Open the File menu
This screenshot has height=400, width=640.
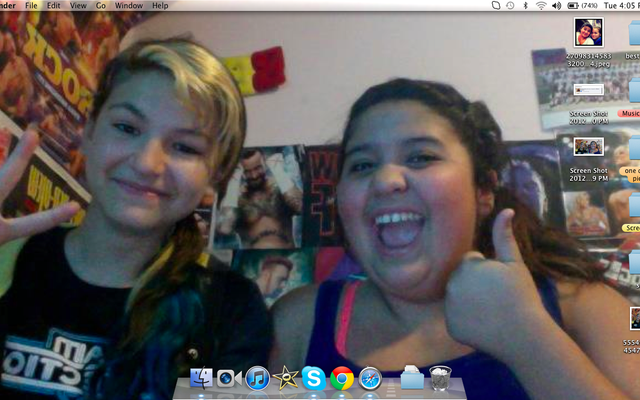pos(32,6)
